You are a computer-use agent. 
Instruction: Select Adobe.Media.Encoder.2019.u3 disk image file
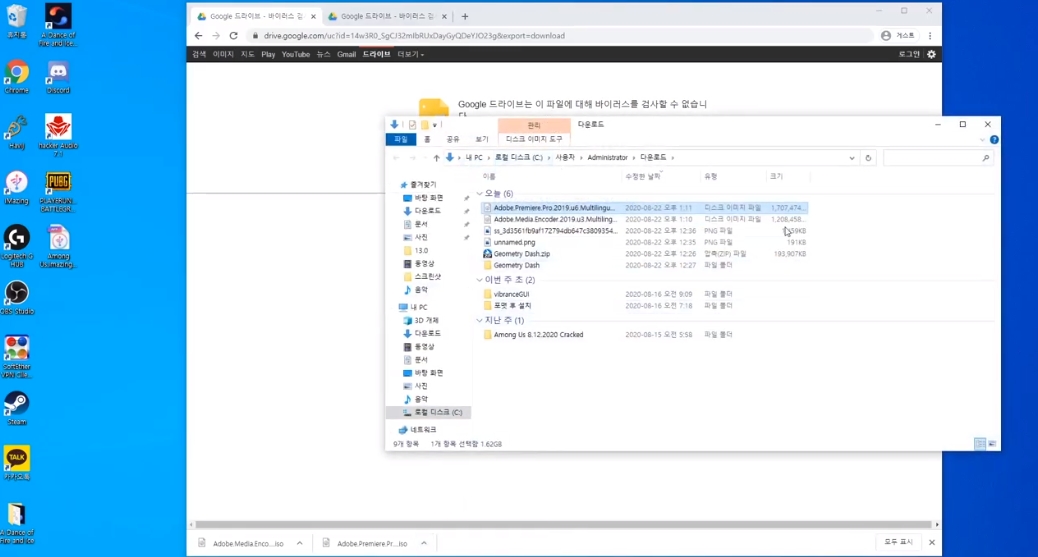644,219
